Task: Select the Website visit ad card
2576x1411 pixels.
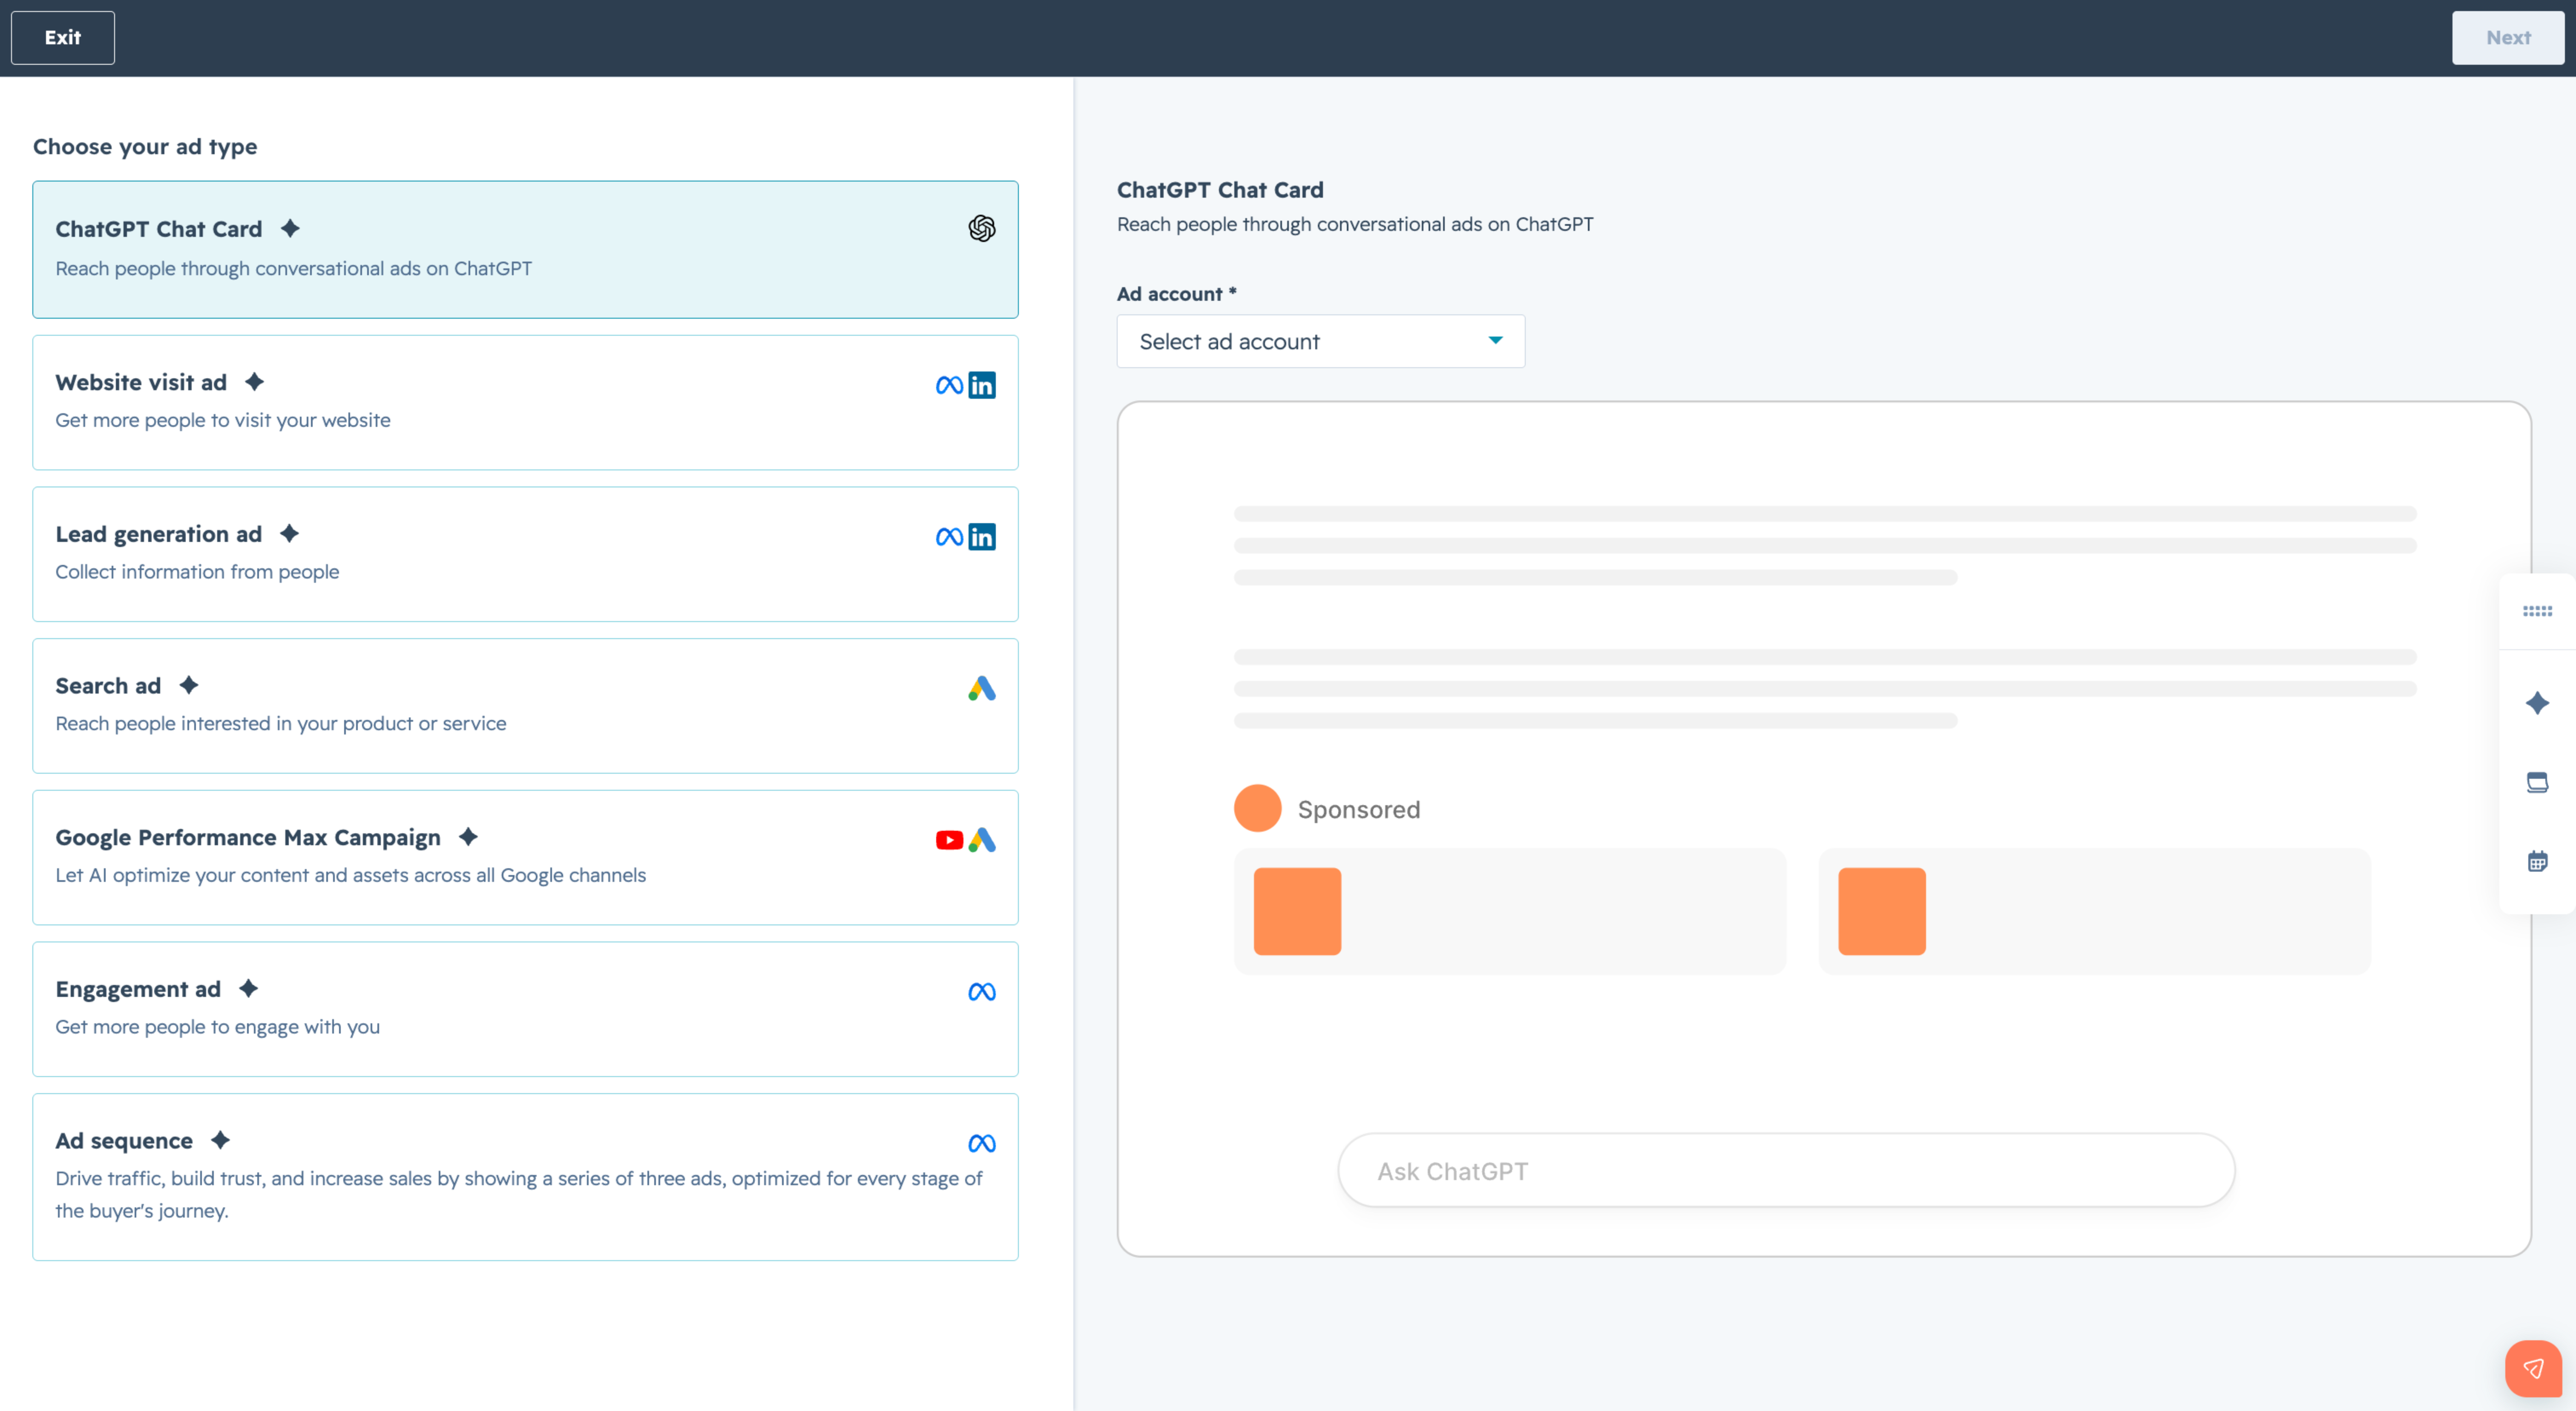Action: tap(525, 402)
